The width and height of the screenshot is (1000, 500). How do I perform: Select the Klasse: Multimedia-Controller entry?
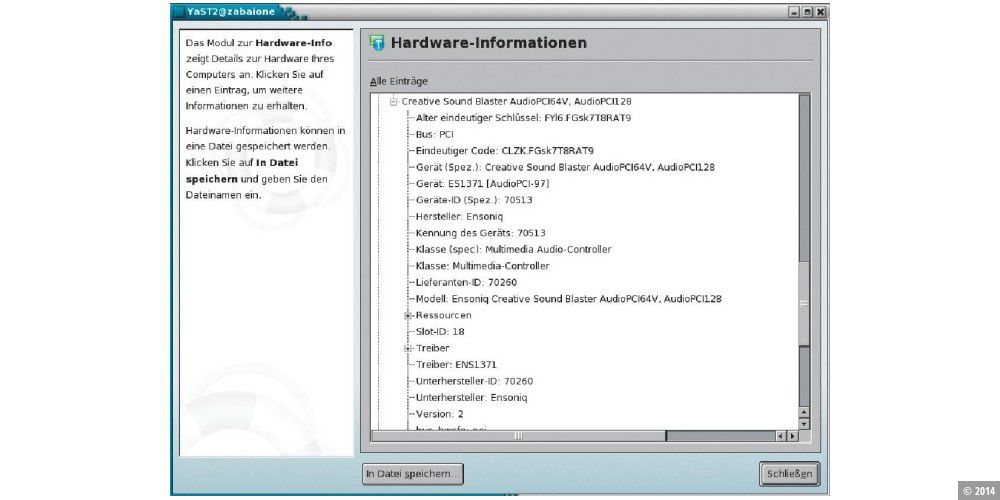[482, 266]
